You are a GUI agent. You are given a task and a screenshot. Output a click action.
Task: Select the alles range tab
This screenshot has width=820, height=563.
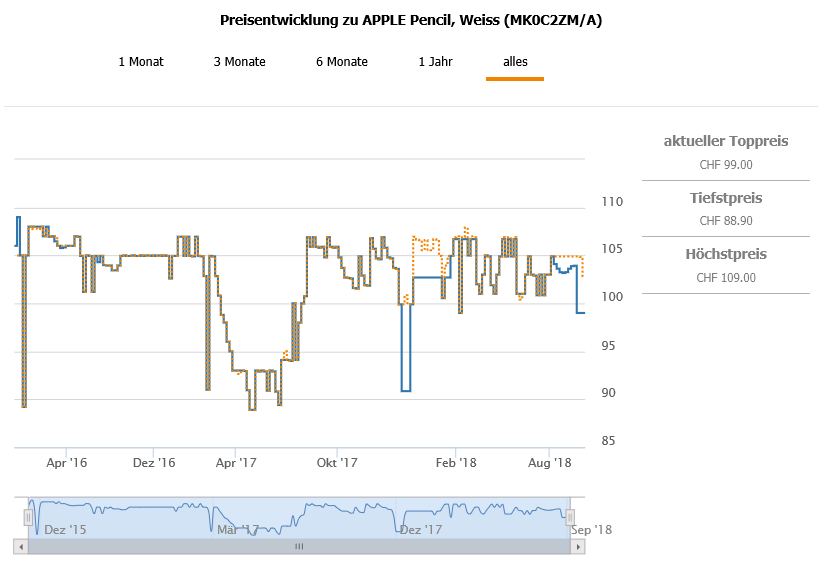point(515,62)
